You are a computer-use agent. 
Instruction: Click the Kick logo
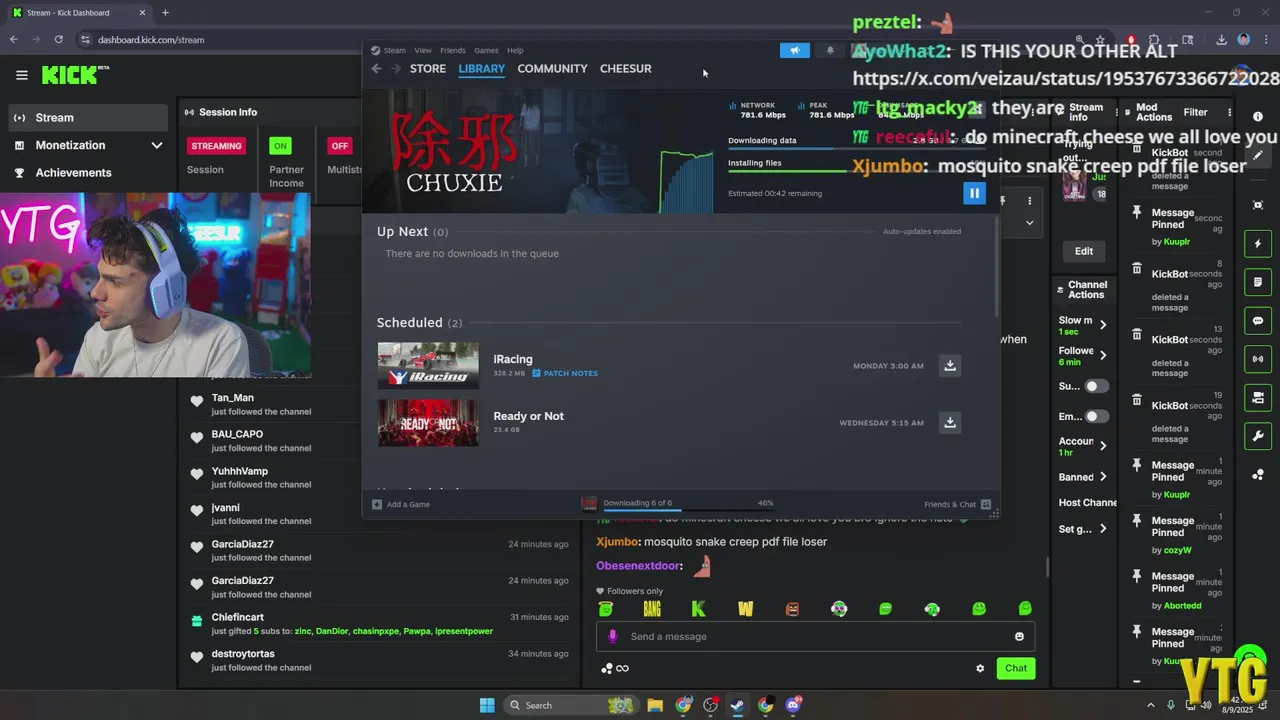(x=75, y=75)
